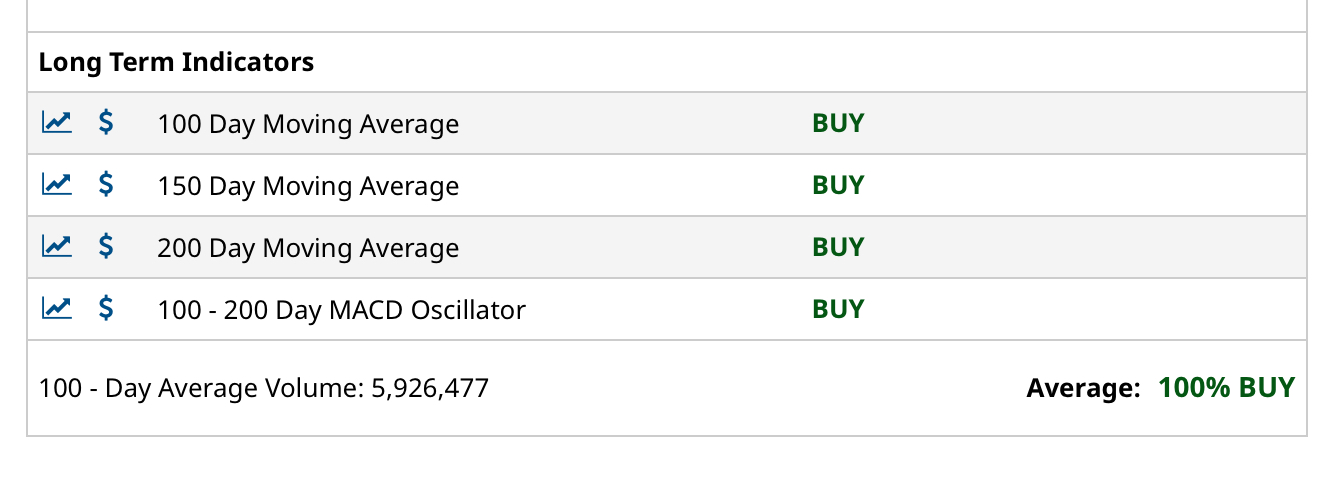Select the 150 Day Moving Average label
The width and height of the screenshot is (1334, 480).
pos(308,186)
